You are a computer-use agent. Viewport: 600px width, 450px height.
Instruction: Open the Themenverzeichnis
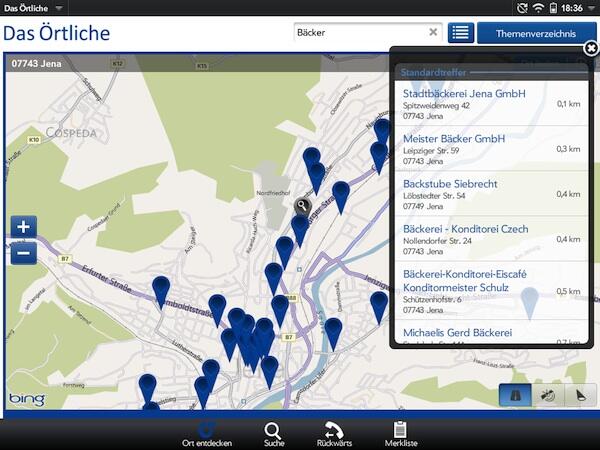pos(536,33)
